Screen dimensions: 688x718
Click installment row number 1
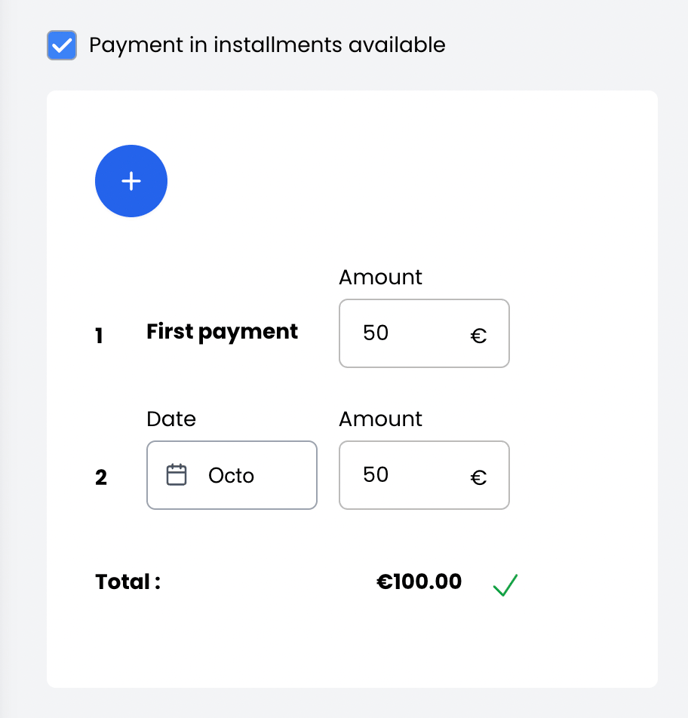coord(100,336)
